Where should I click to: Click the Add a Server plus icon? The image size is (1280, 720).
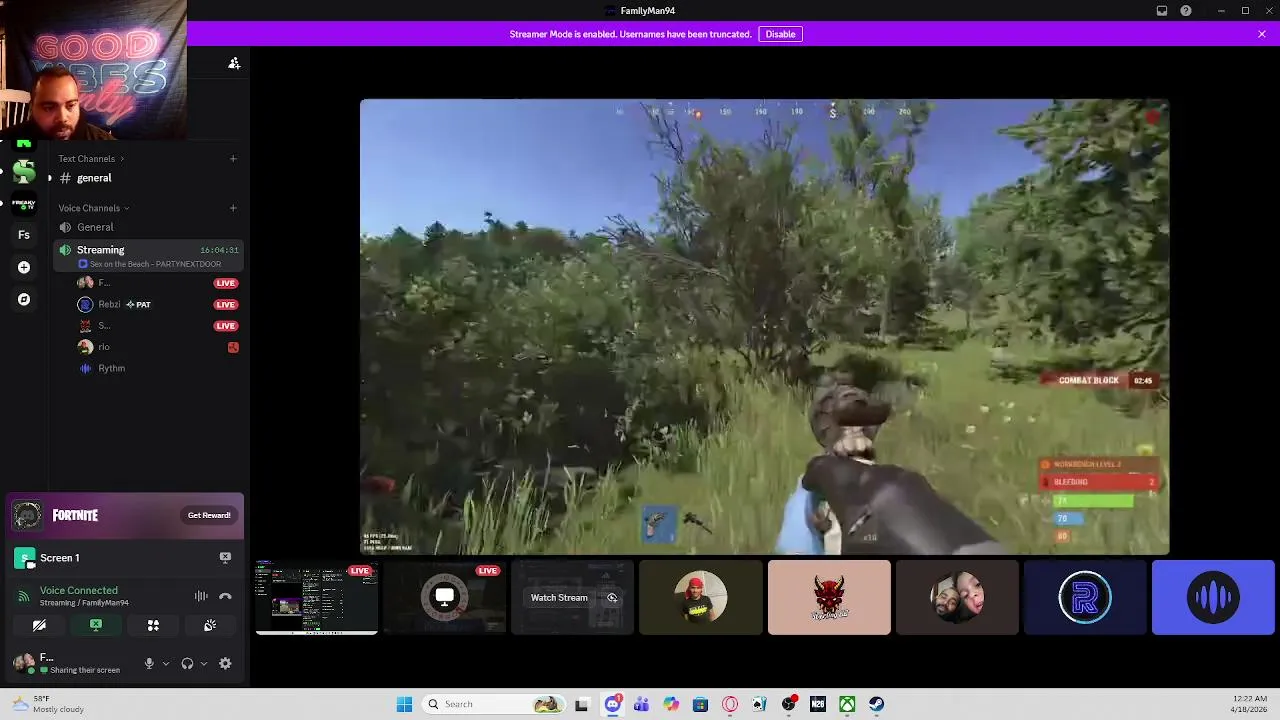tap(24, 267)
